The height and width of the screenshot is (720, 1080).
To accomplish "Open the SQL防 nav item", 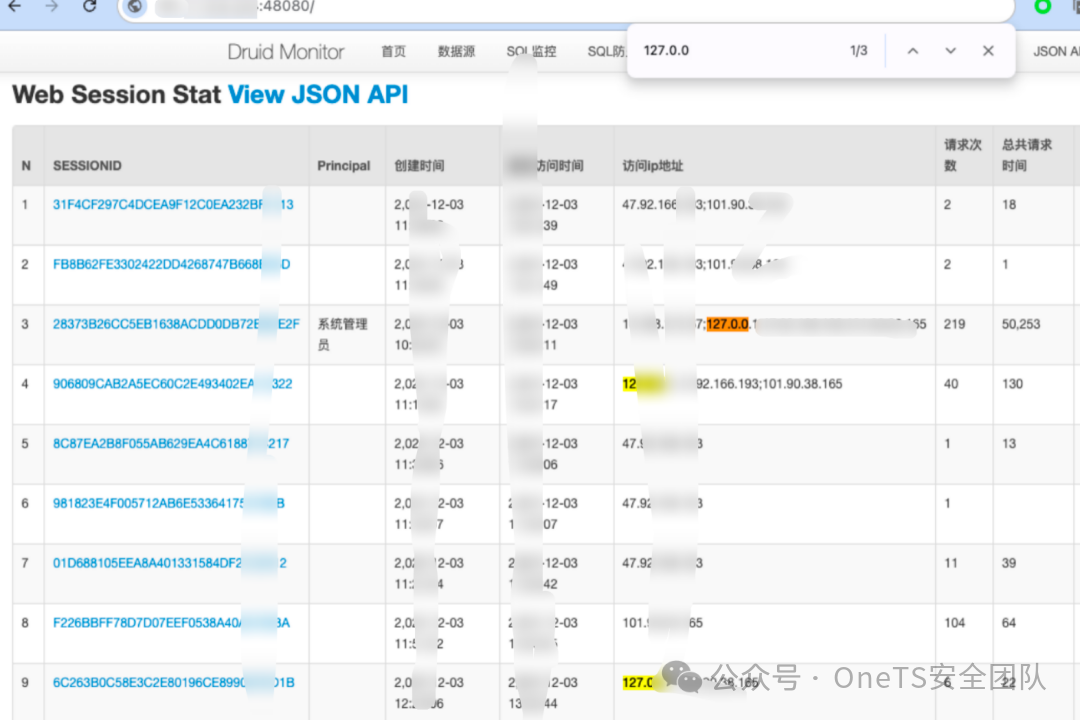I will [x=606, y=52].
